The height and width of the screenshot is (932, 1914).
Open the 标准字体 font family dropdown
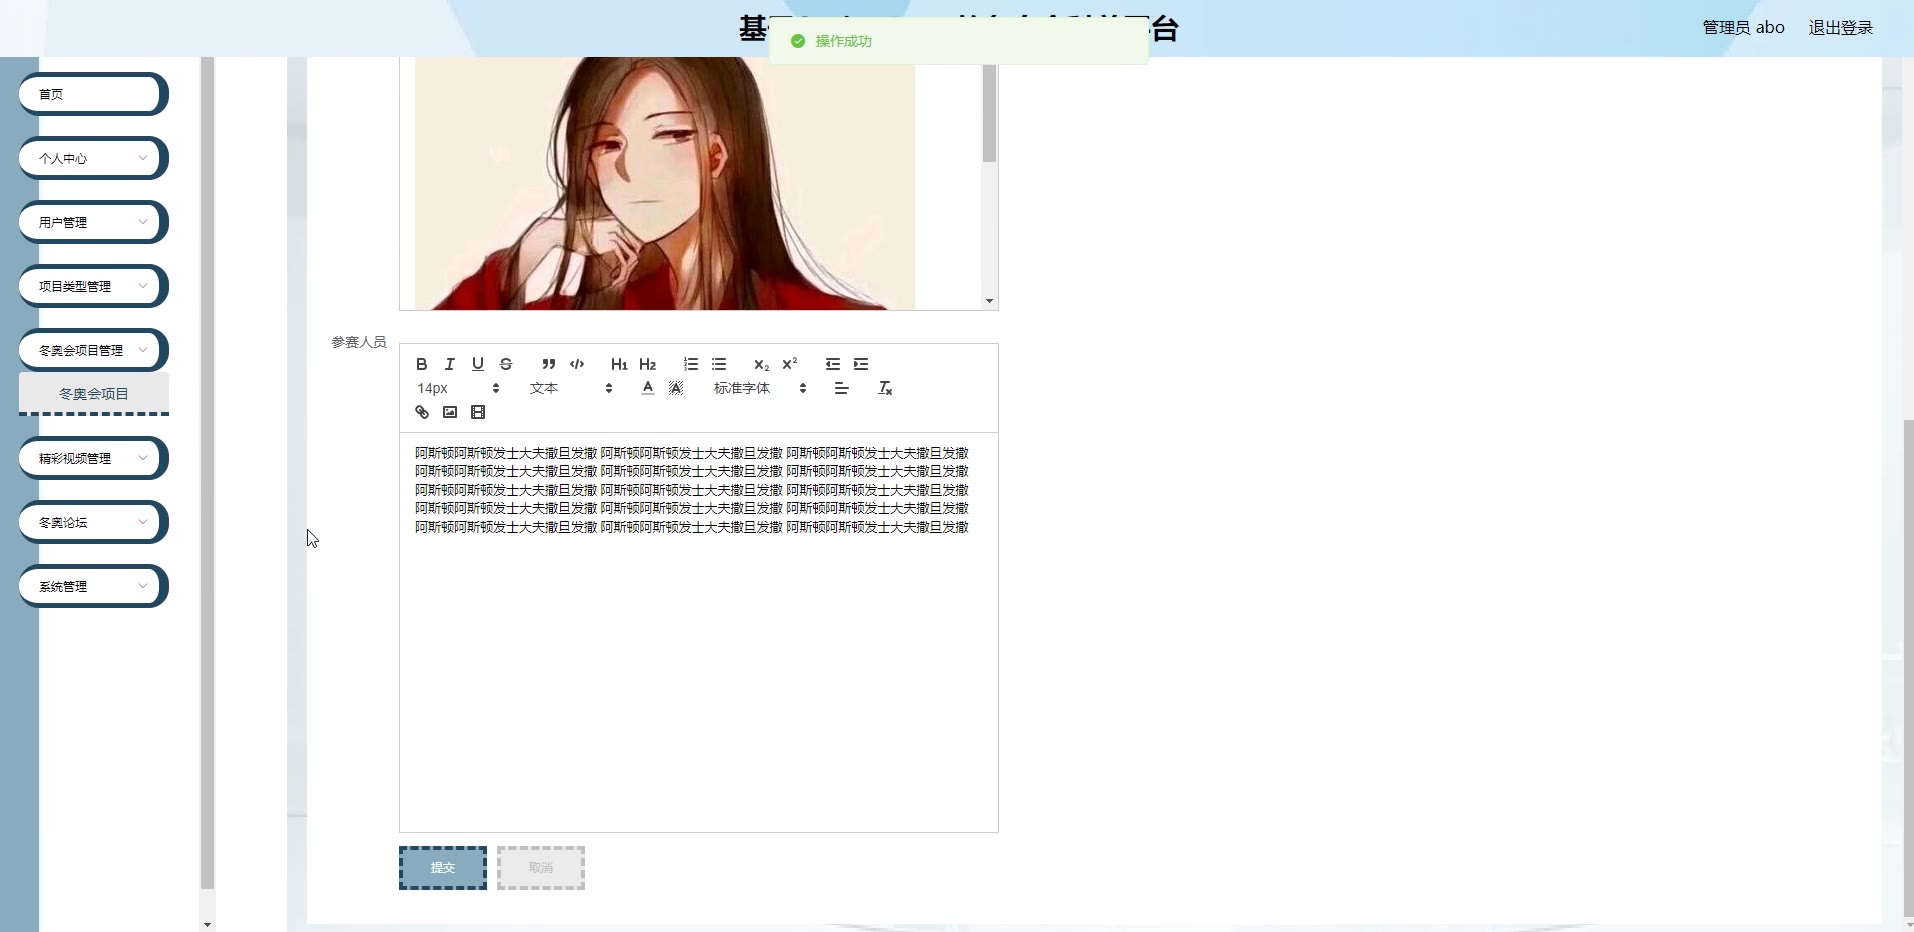point(760,388)
